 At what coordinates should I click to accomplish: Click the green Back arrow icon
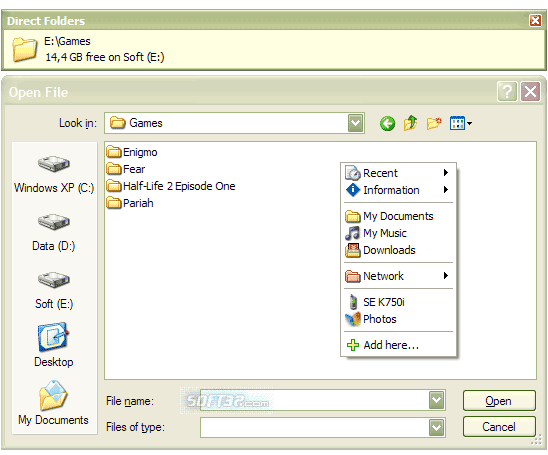tap(387, 123)
